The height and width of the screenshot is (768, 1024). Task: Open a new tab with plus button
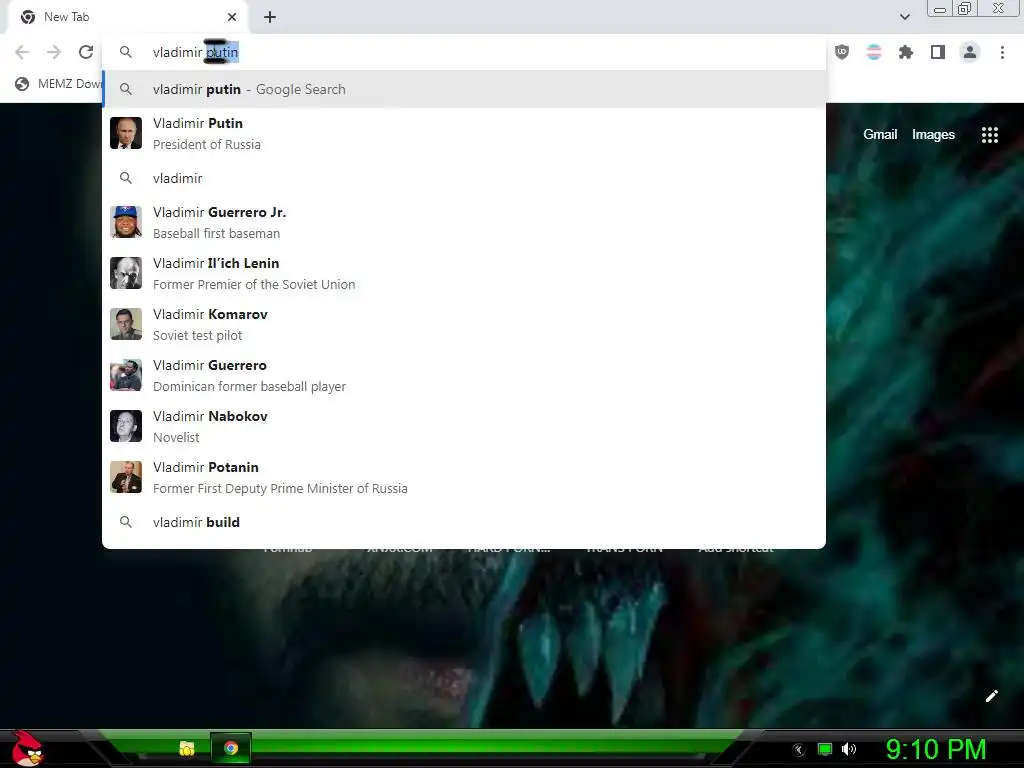(270, 17)
